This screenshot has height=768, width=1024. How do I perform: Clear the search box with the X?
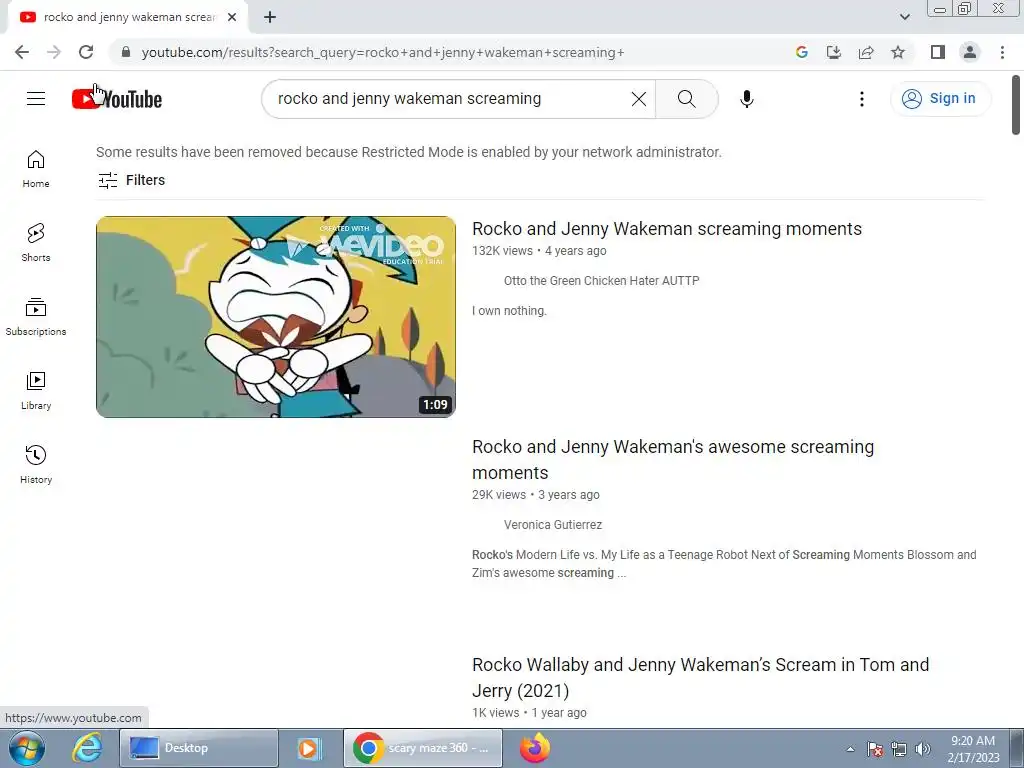pos(639,99)
